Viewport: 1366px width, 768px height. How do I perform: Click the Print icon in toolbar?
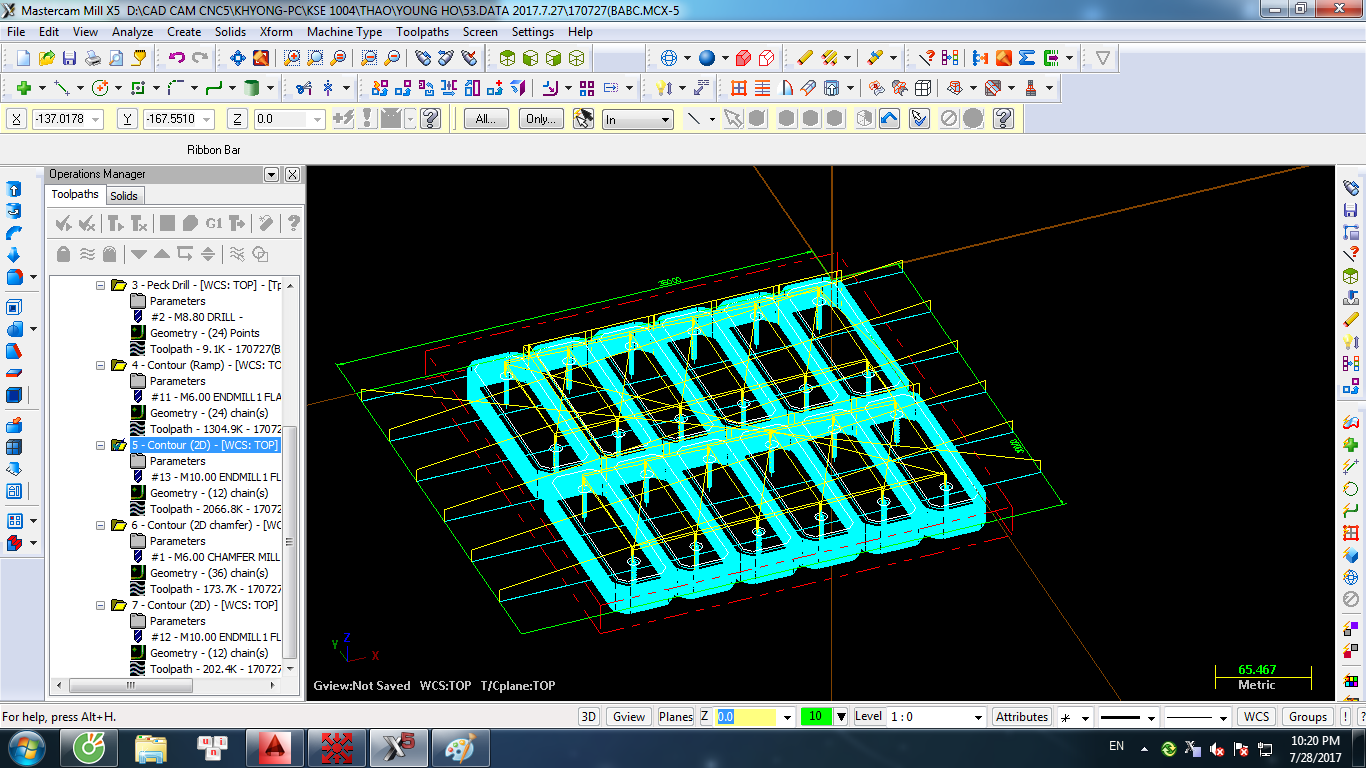[x=92, y=58]
